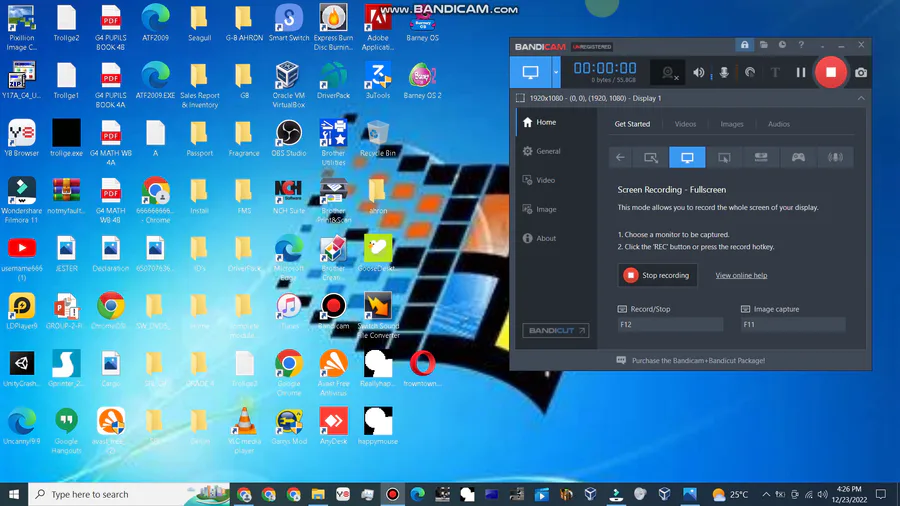Select the LDPlayer9 desktop icon

22,312
